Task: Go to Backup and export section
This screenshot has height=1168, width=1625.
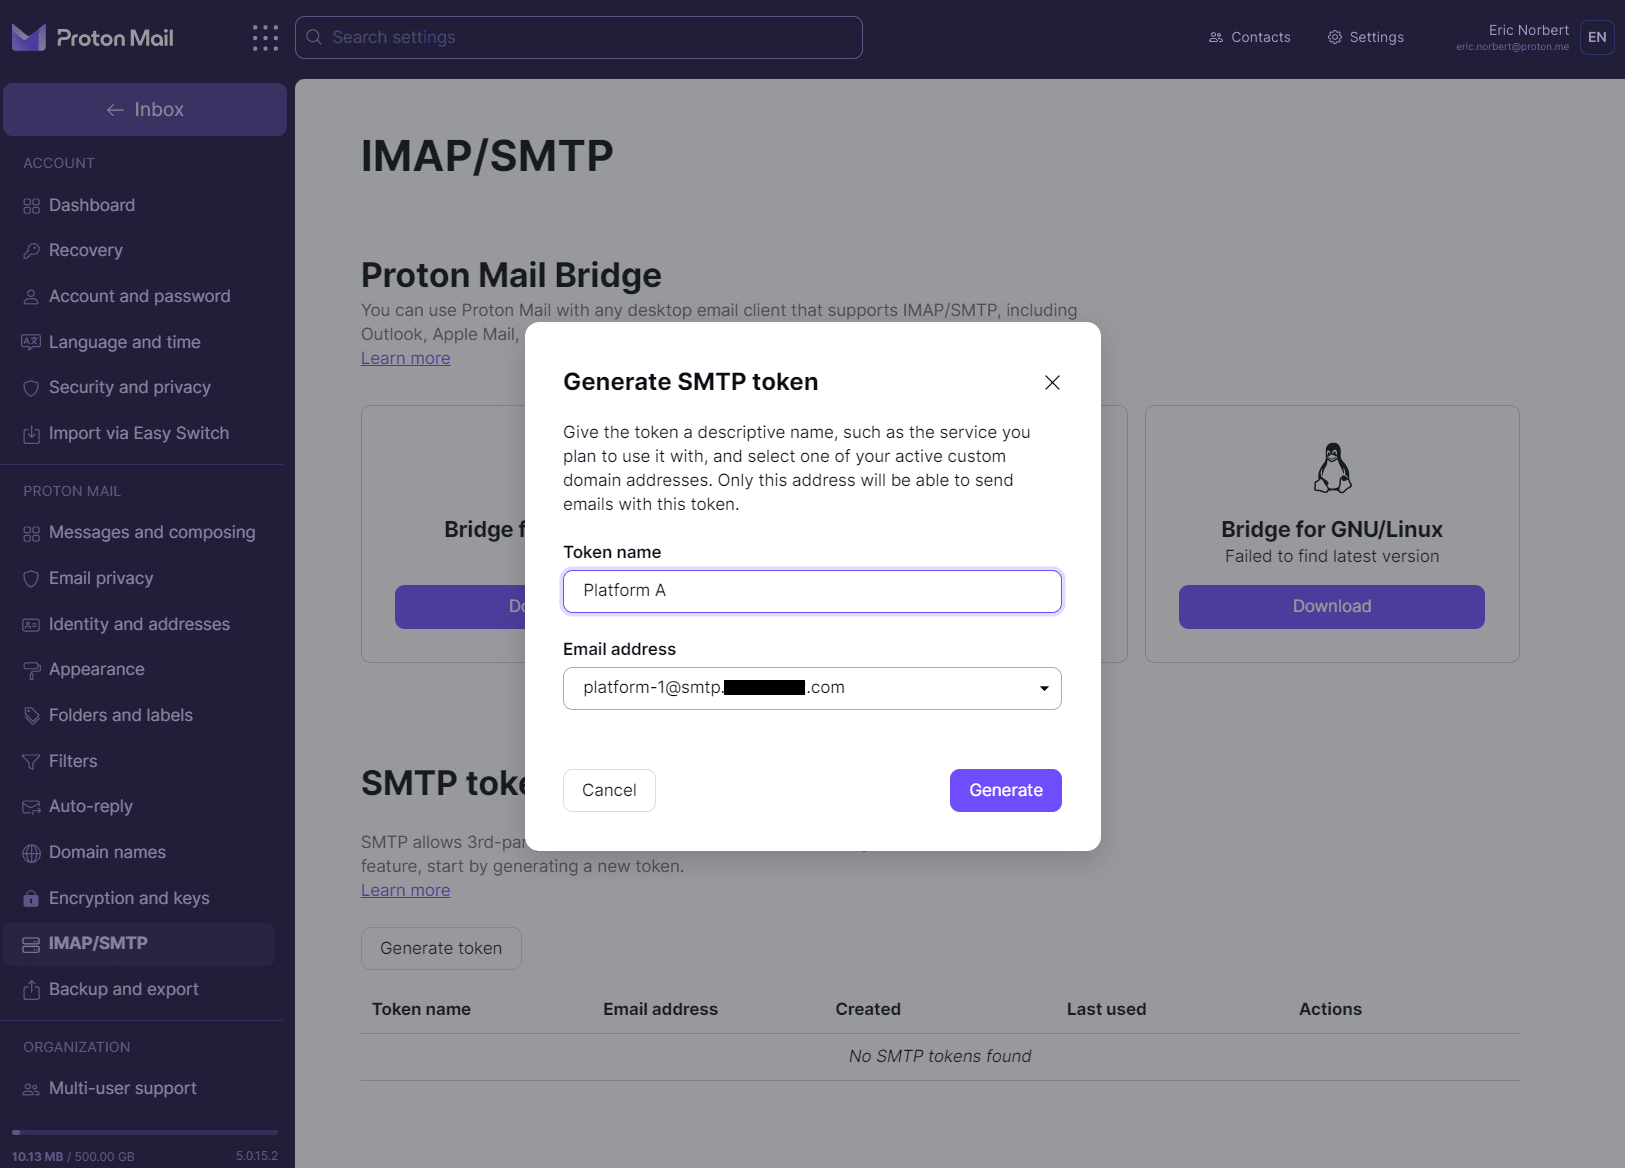Action: [123, 989]
